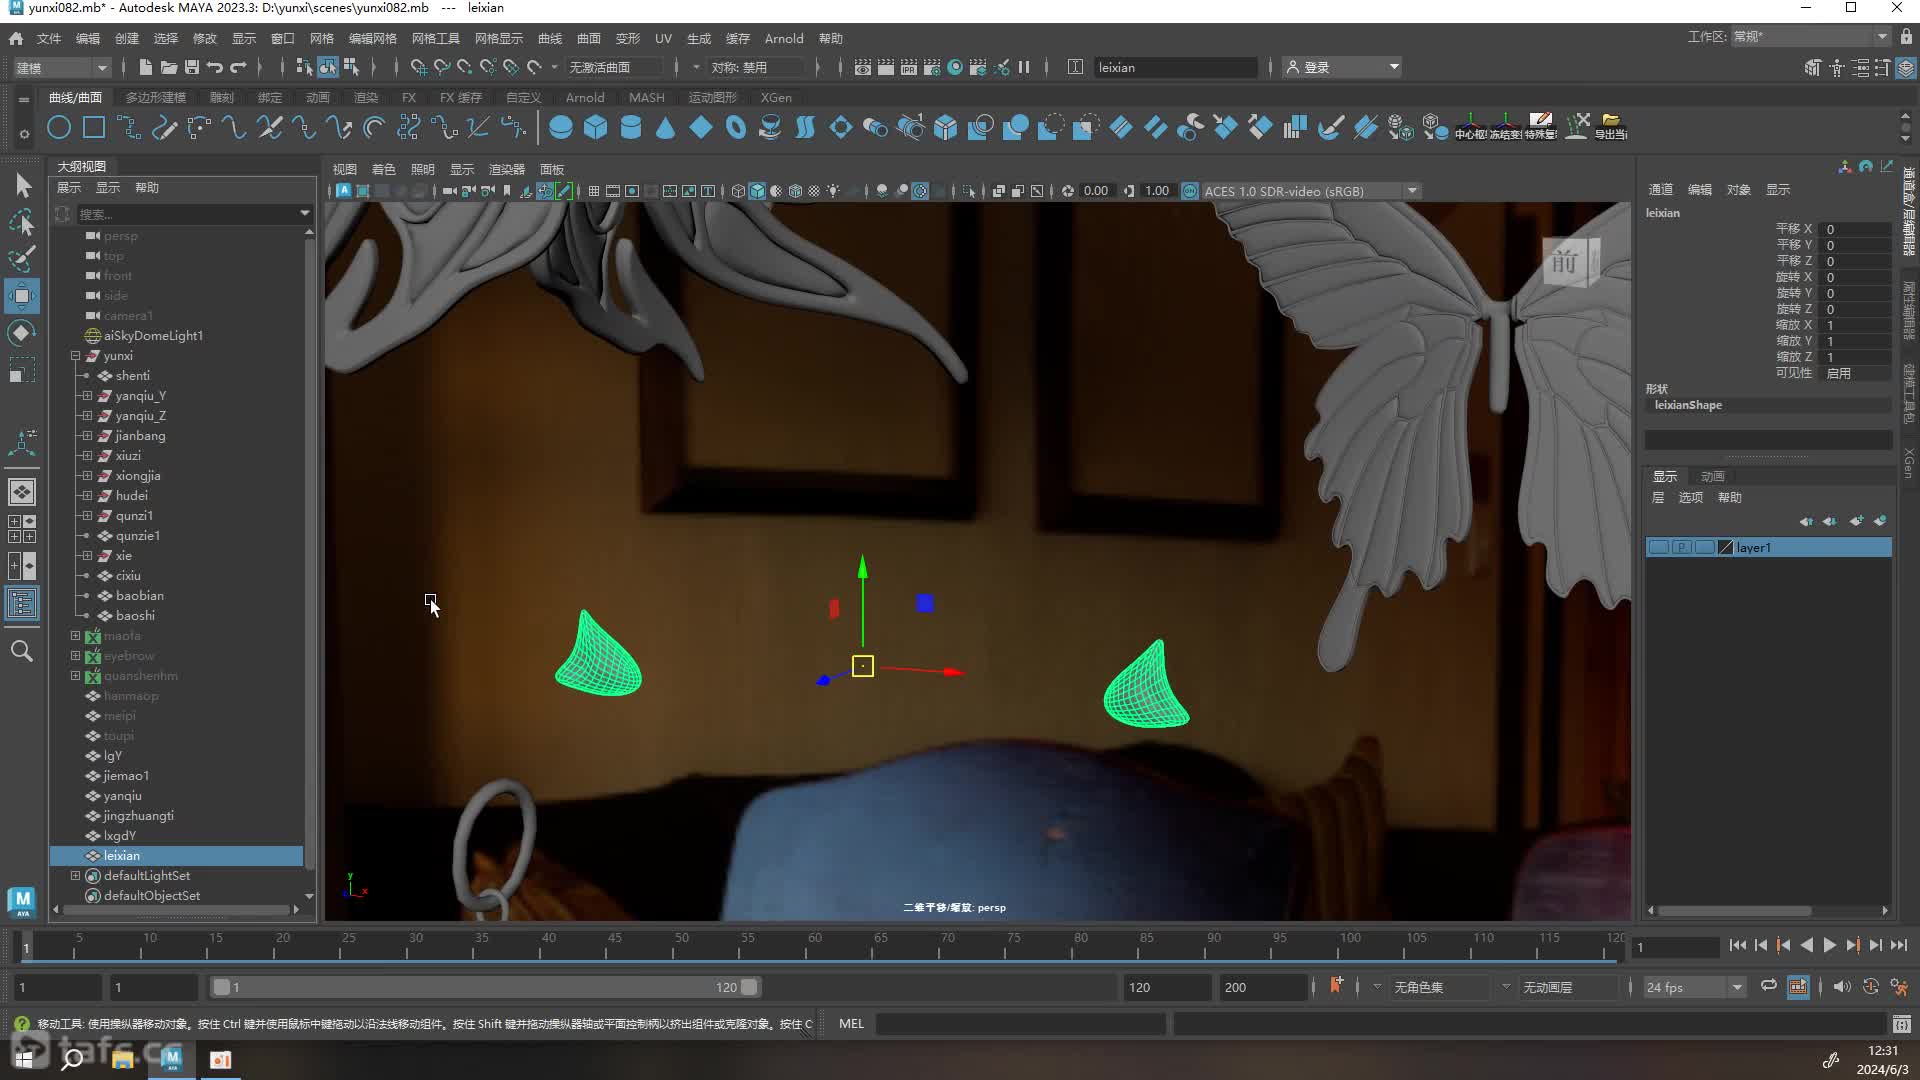Open the UV menu

[663, 38]
